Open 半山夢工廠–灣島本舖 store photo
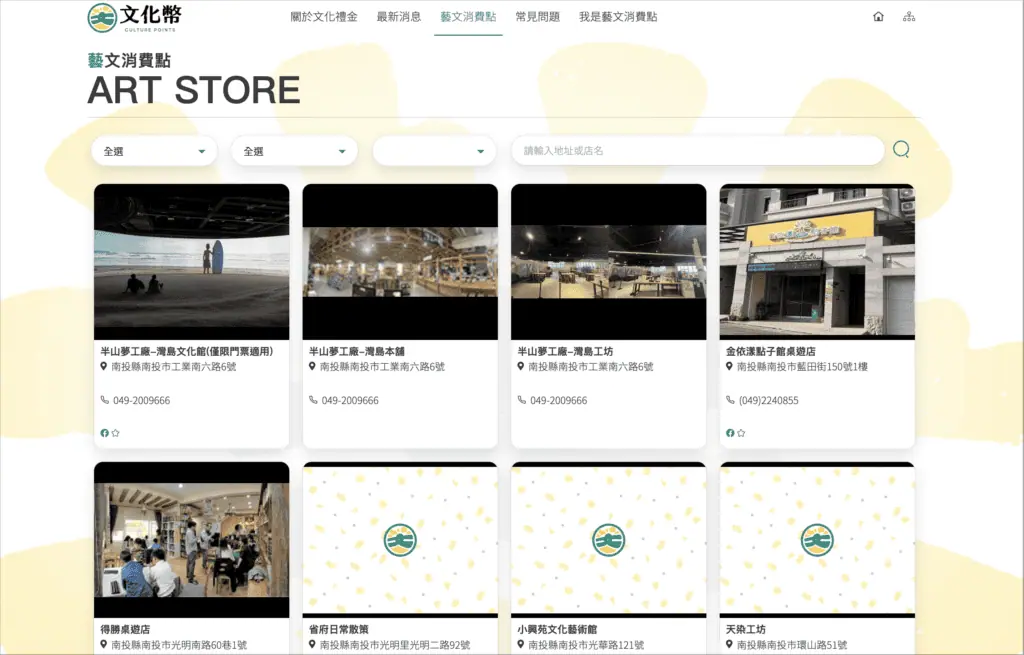 click(x=400, y=262)
